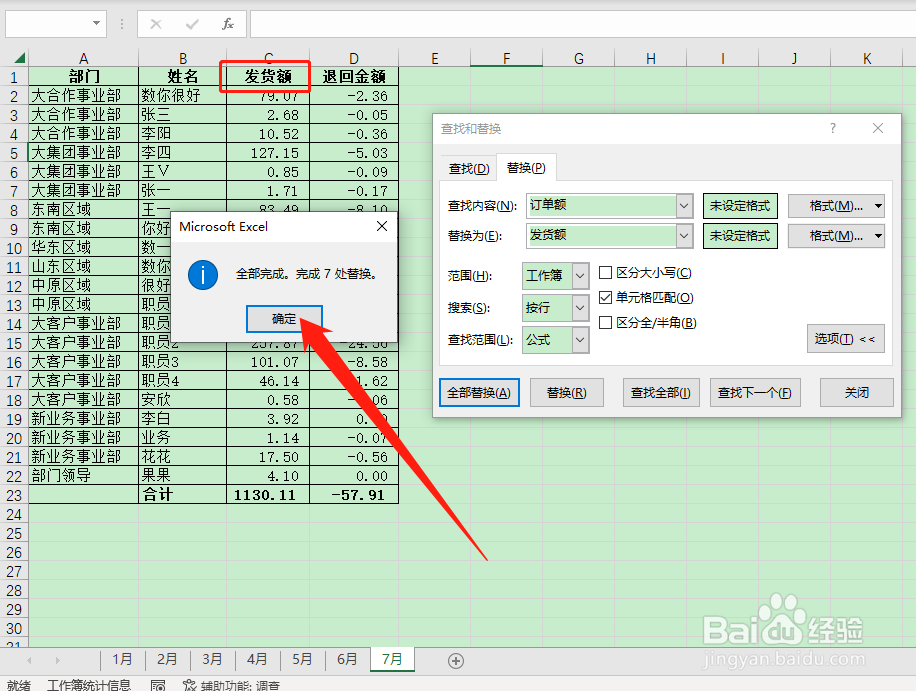916x691 pixels.
Task: Click the replace 未设定格式 preview box
Action: pos(740,236)
